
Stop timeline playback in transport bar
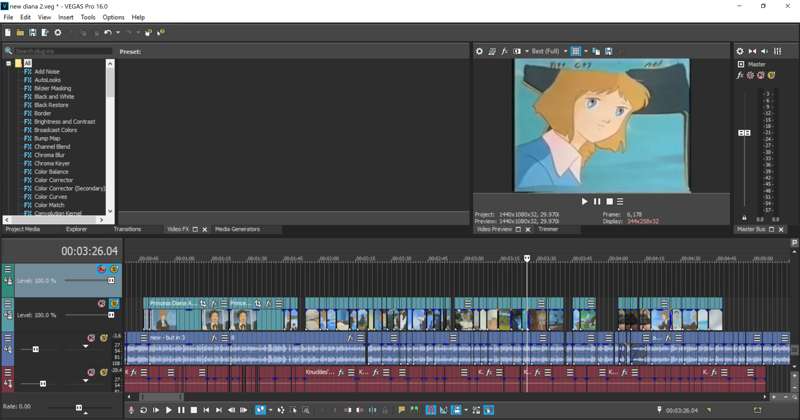194,410
